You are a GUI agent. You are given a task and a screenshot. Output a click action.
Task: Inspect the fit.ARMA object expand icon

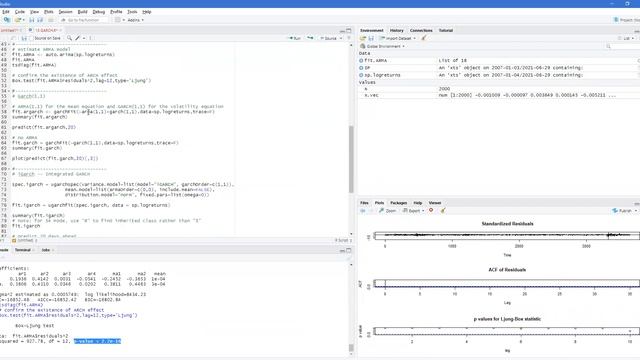tap(361, 60)
